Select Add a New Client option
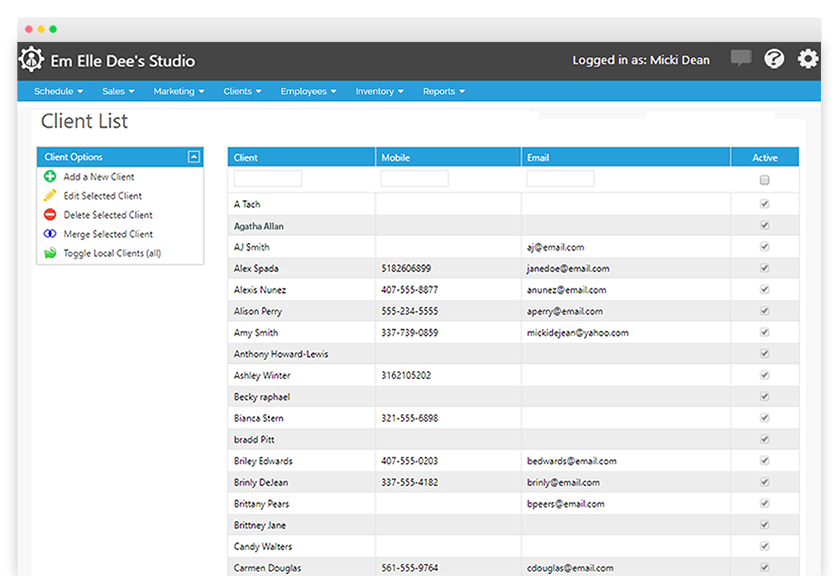 tap(99, 177)
